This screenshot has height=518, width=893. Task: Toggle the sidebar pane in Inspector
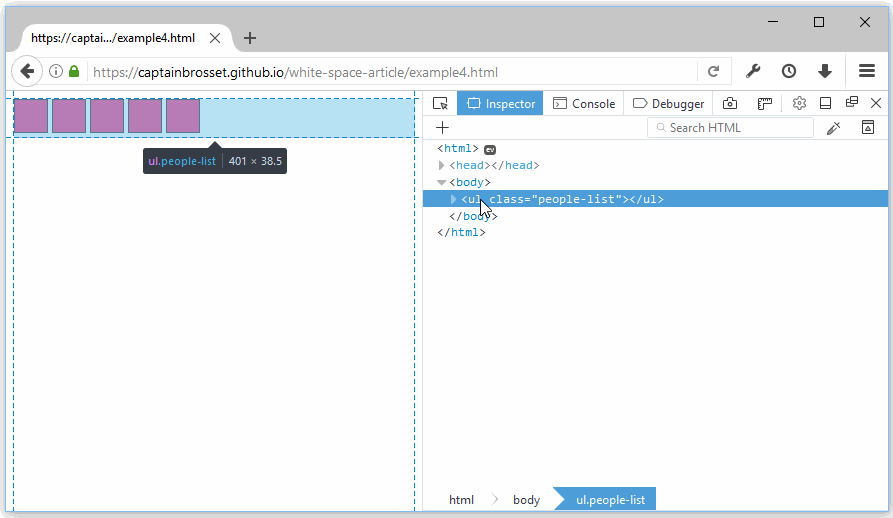coord(868,128)
